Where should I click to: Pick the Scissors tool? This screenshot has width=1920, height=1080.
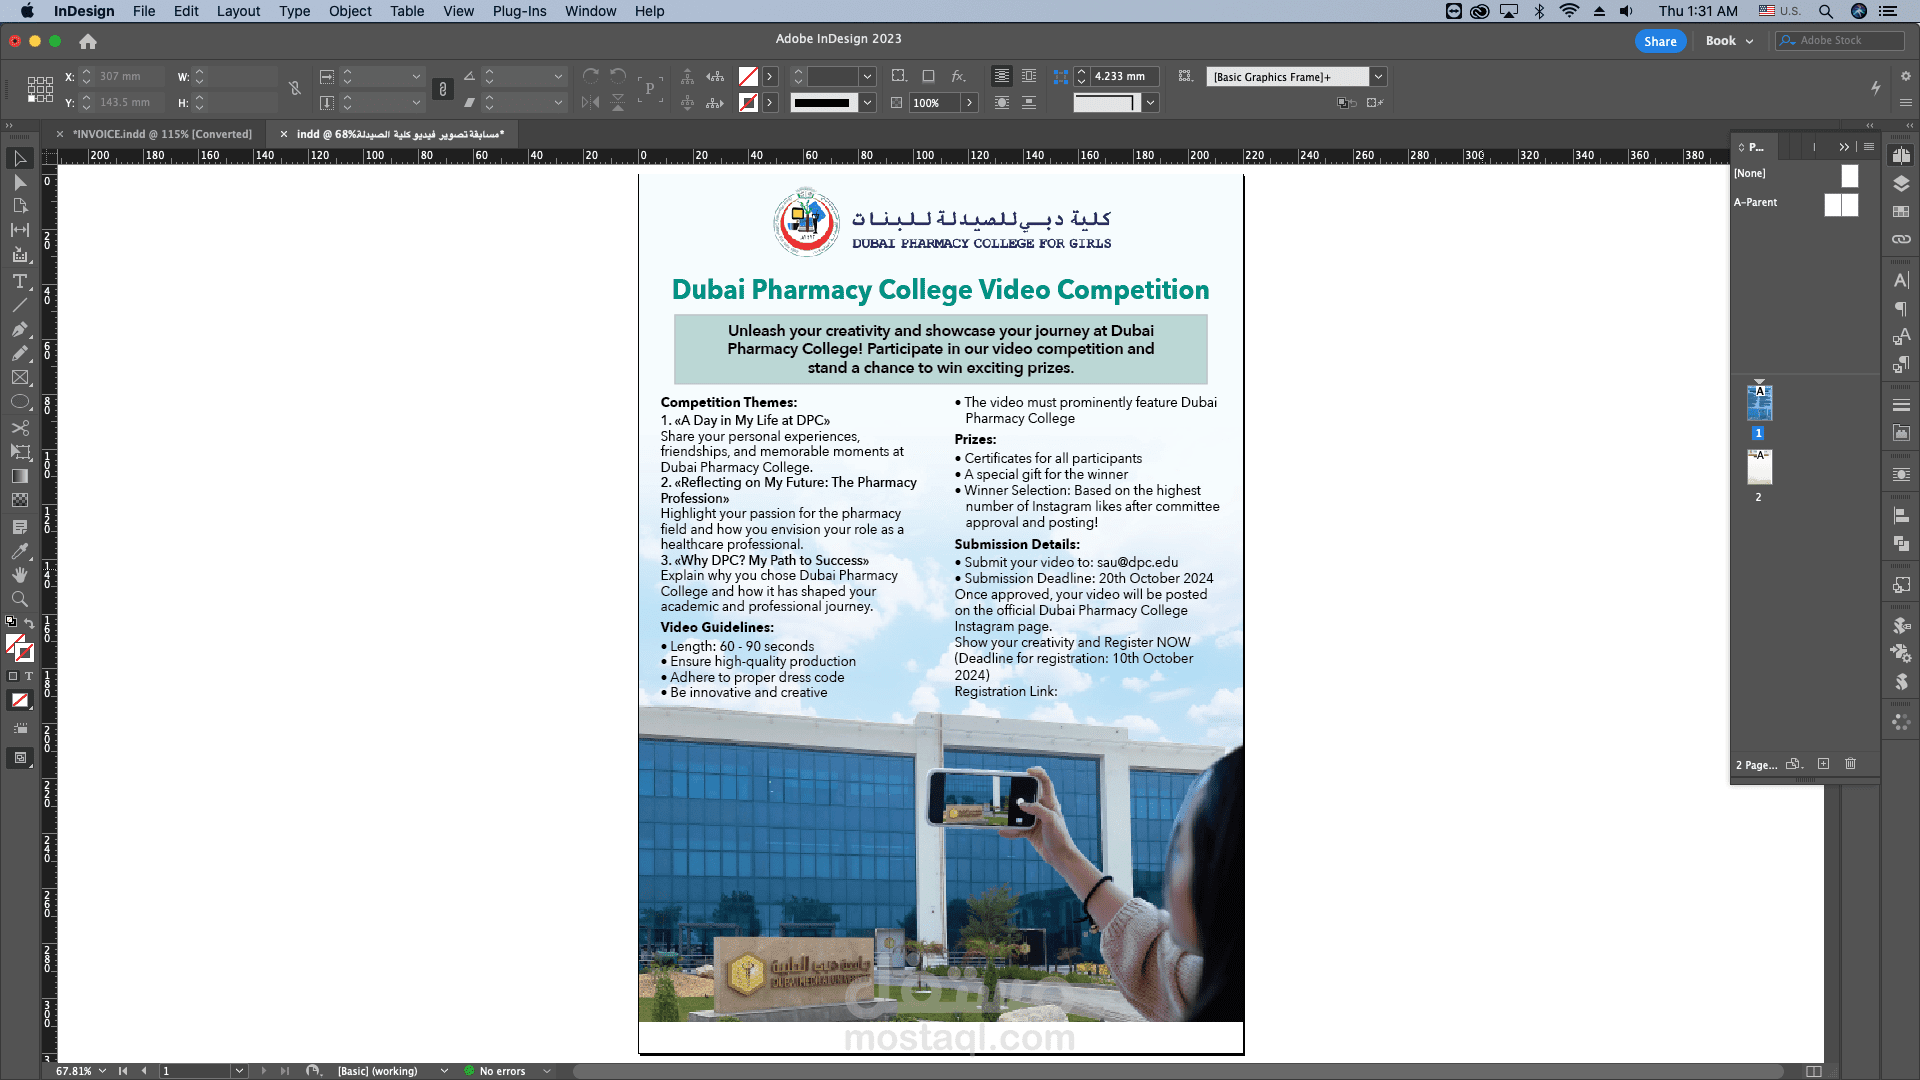tap(19, 427)
